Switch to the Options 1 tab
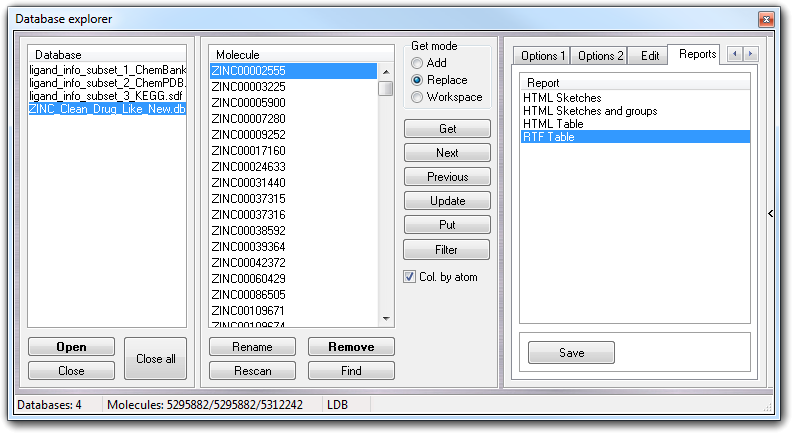The height and width of the screenshot is (433, 792). point(542,56)
